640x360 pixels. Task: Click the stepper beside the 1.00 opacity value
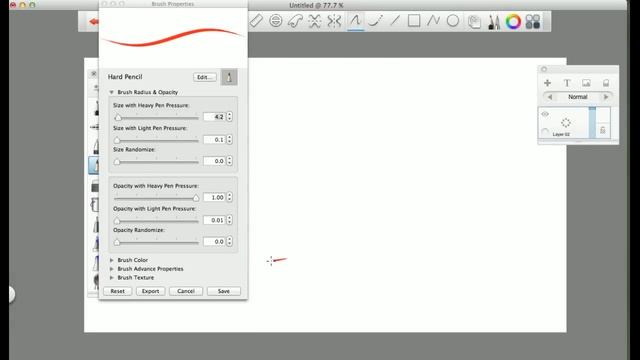click(x=229, y=197)
